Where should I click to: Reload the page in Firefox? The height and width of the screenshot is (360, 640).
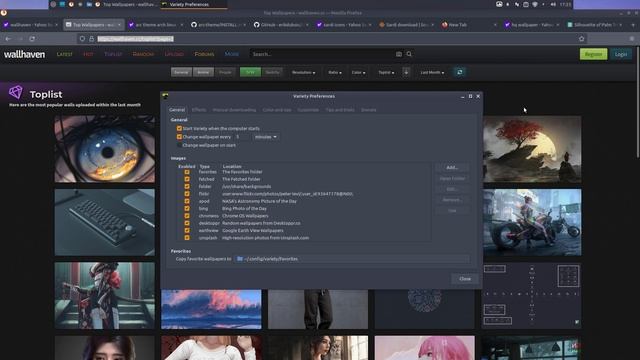click(32, 39)
